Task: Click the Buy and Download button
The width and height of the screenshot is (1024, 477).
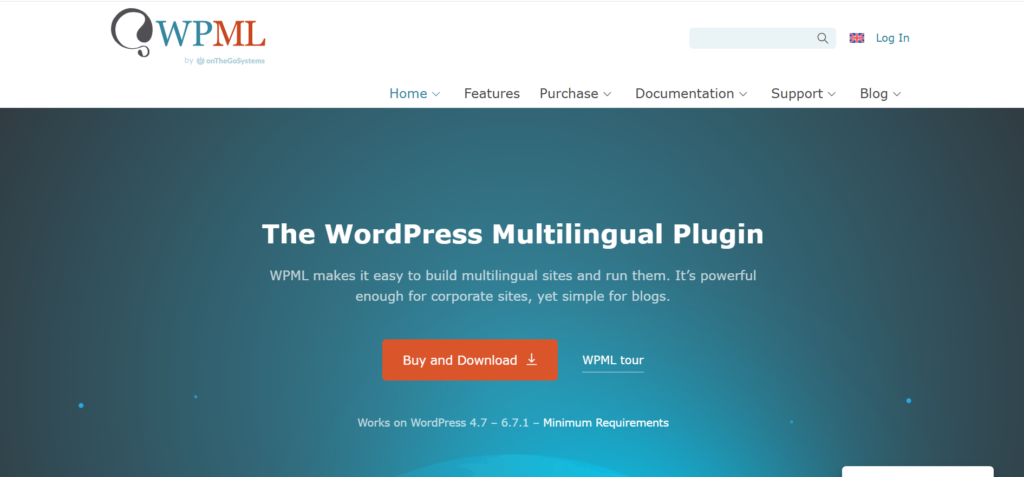Action: (x=470, y=360)
